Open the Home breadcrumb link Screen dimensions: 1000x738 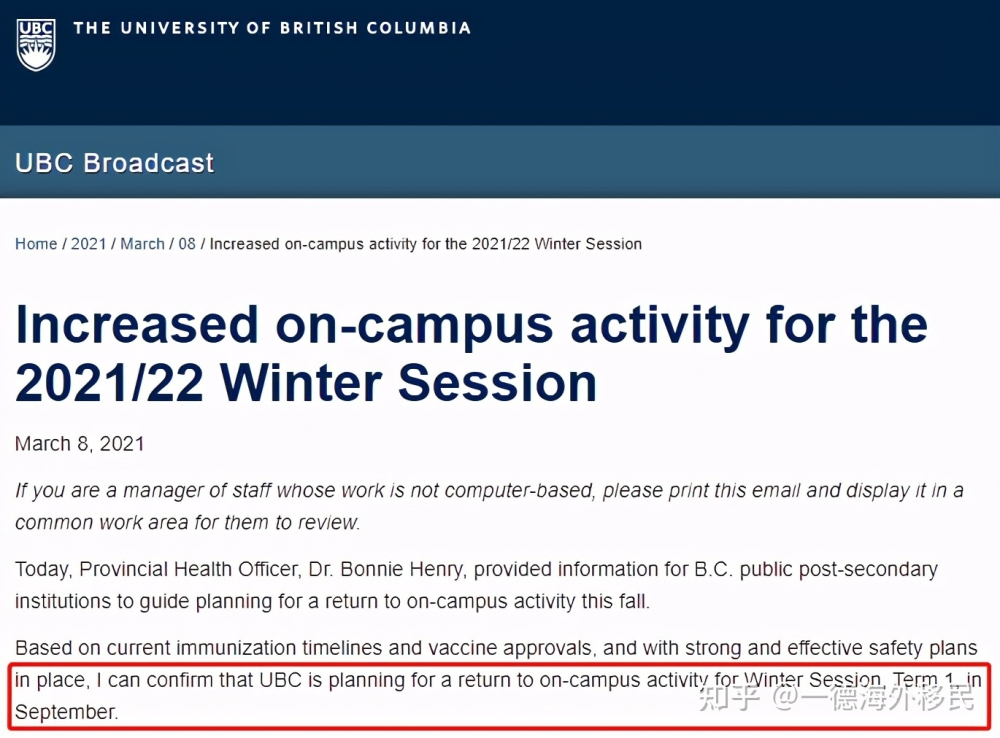[36, 244]
